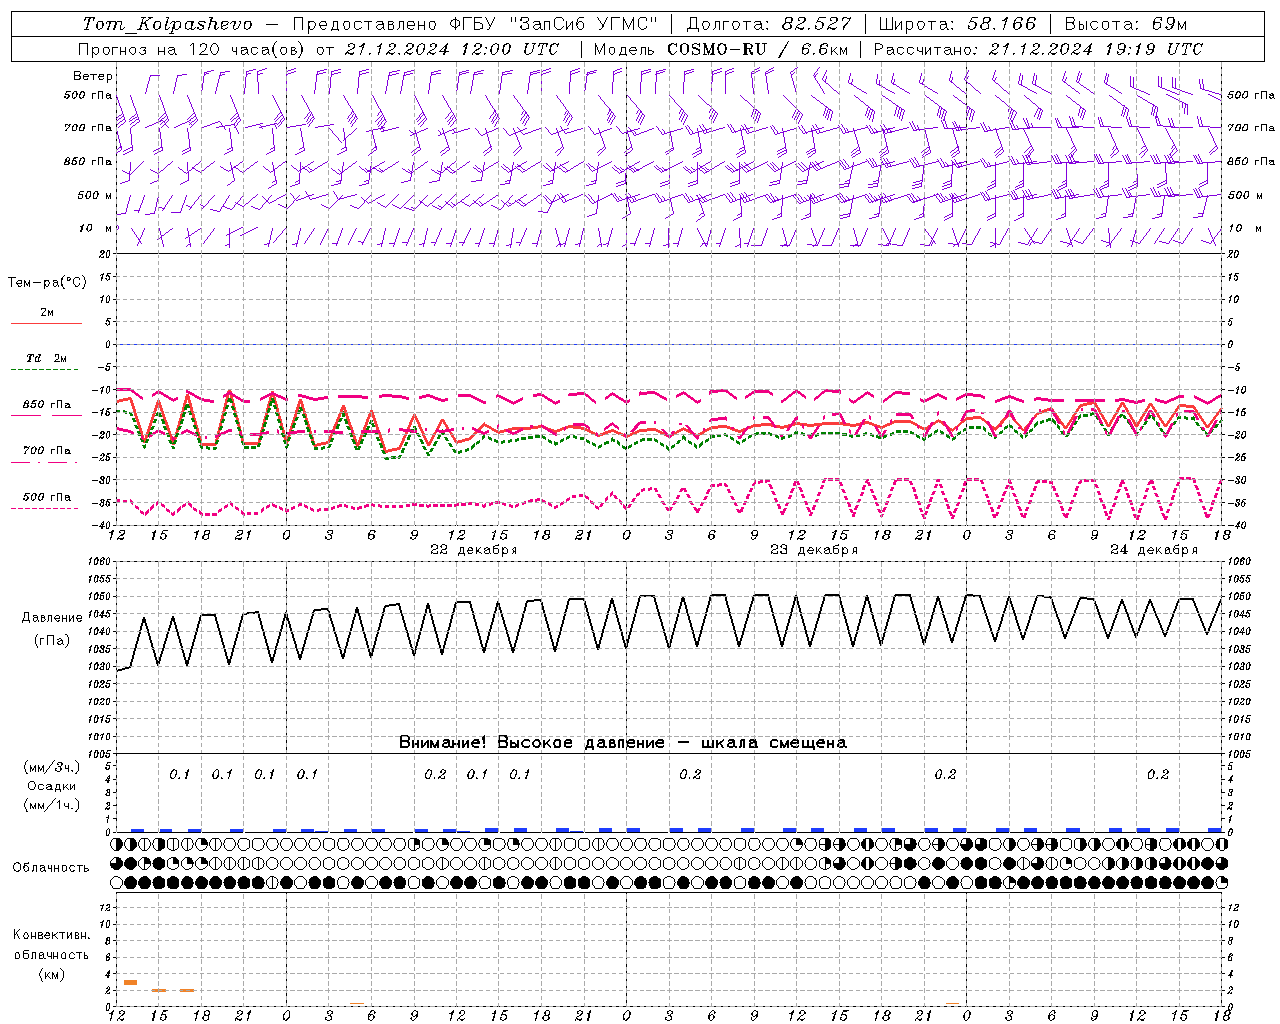Click the 700 гПа temperature legend entry

(x=46, y=451)
